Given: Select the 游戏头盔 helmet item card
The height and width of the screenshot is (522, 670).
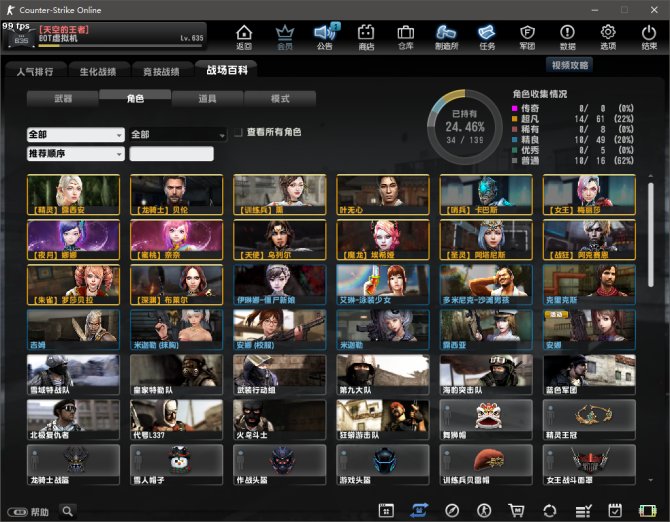Looking at the screenshot, I should click(x=383, y=465).
